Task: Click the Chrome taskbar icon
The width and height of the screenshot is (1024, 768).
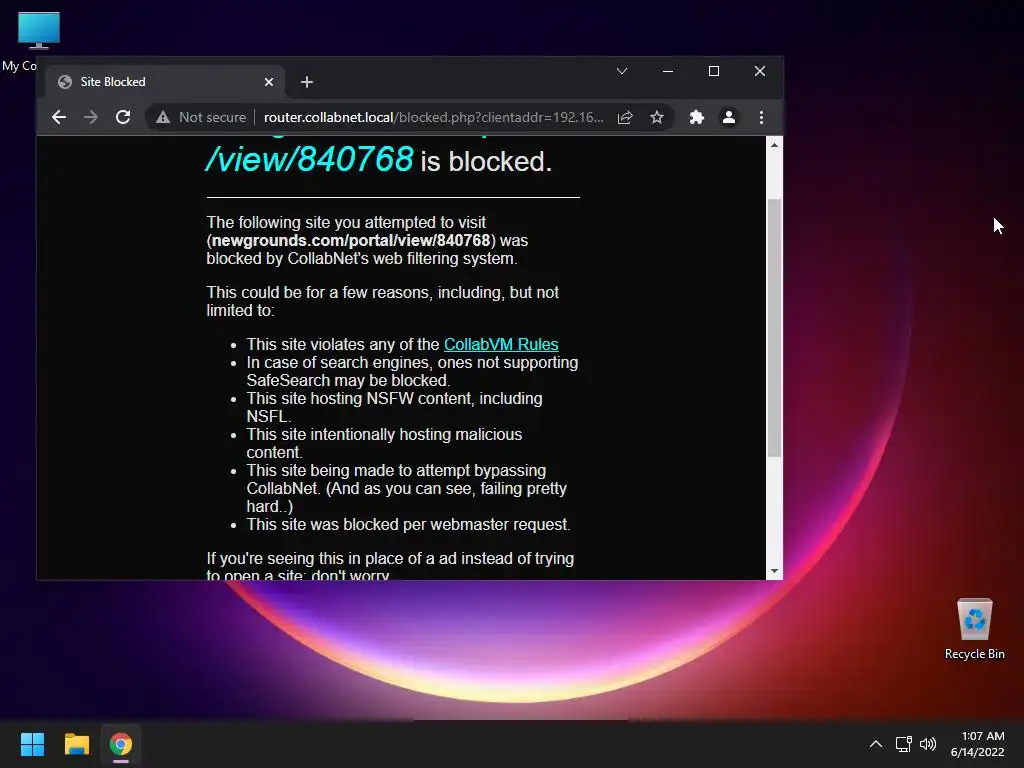Action: (x=121, y=744)
